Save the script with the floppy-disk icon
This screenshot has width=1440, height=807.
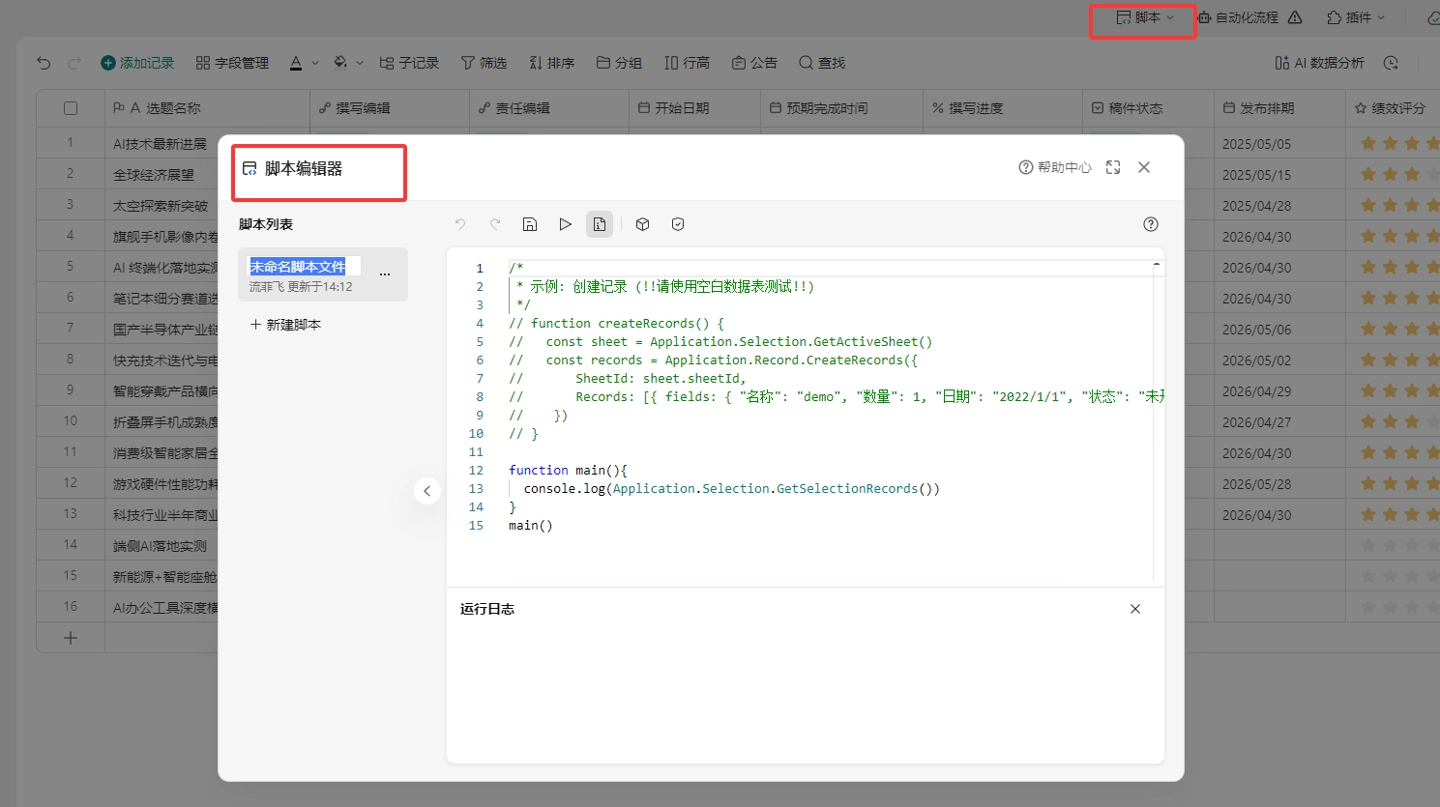530,224
